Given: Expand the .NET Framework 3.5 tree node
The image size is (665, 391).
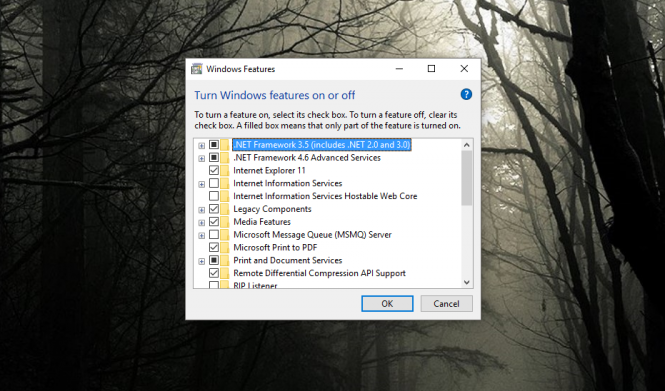Looking at the screenshot, I should click(201, 145).
